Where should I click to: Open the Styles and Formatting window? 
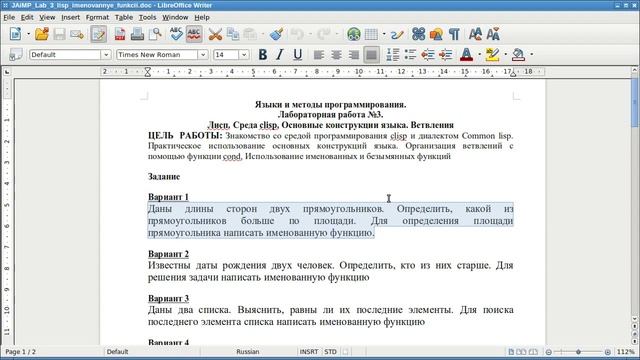16,54
